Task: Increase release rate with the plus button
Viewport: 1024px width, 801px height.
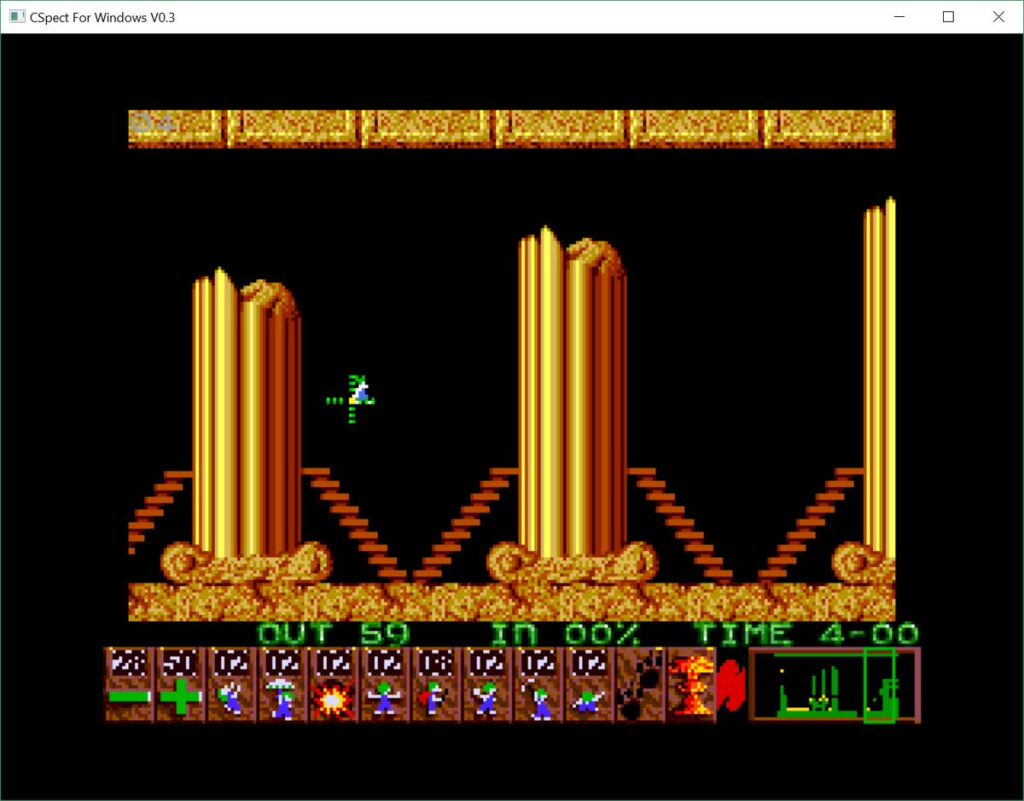Action: tap(180, 685)
